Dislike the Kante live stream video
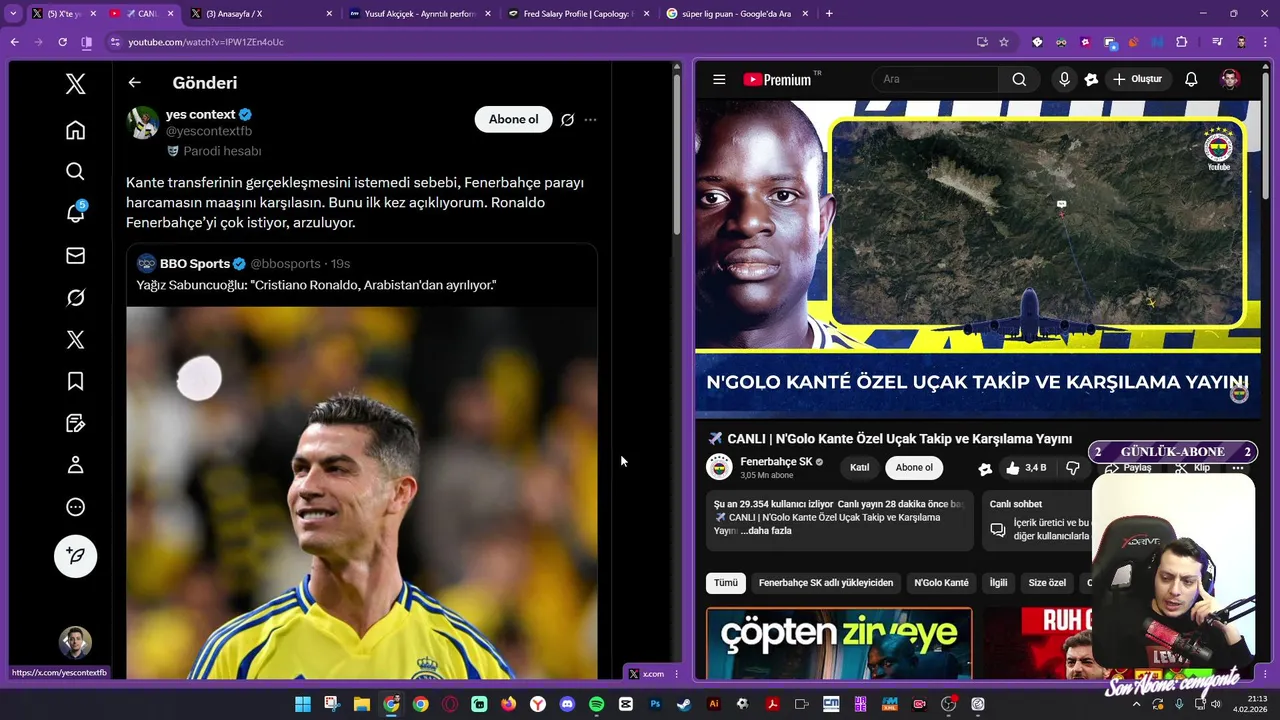This screenshot has width=1280, height=720. (1072, 468)
